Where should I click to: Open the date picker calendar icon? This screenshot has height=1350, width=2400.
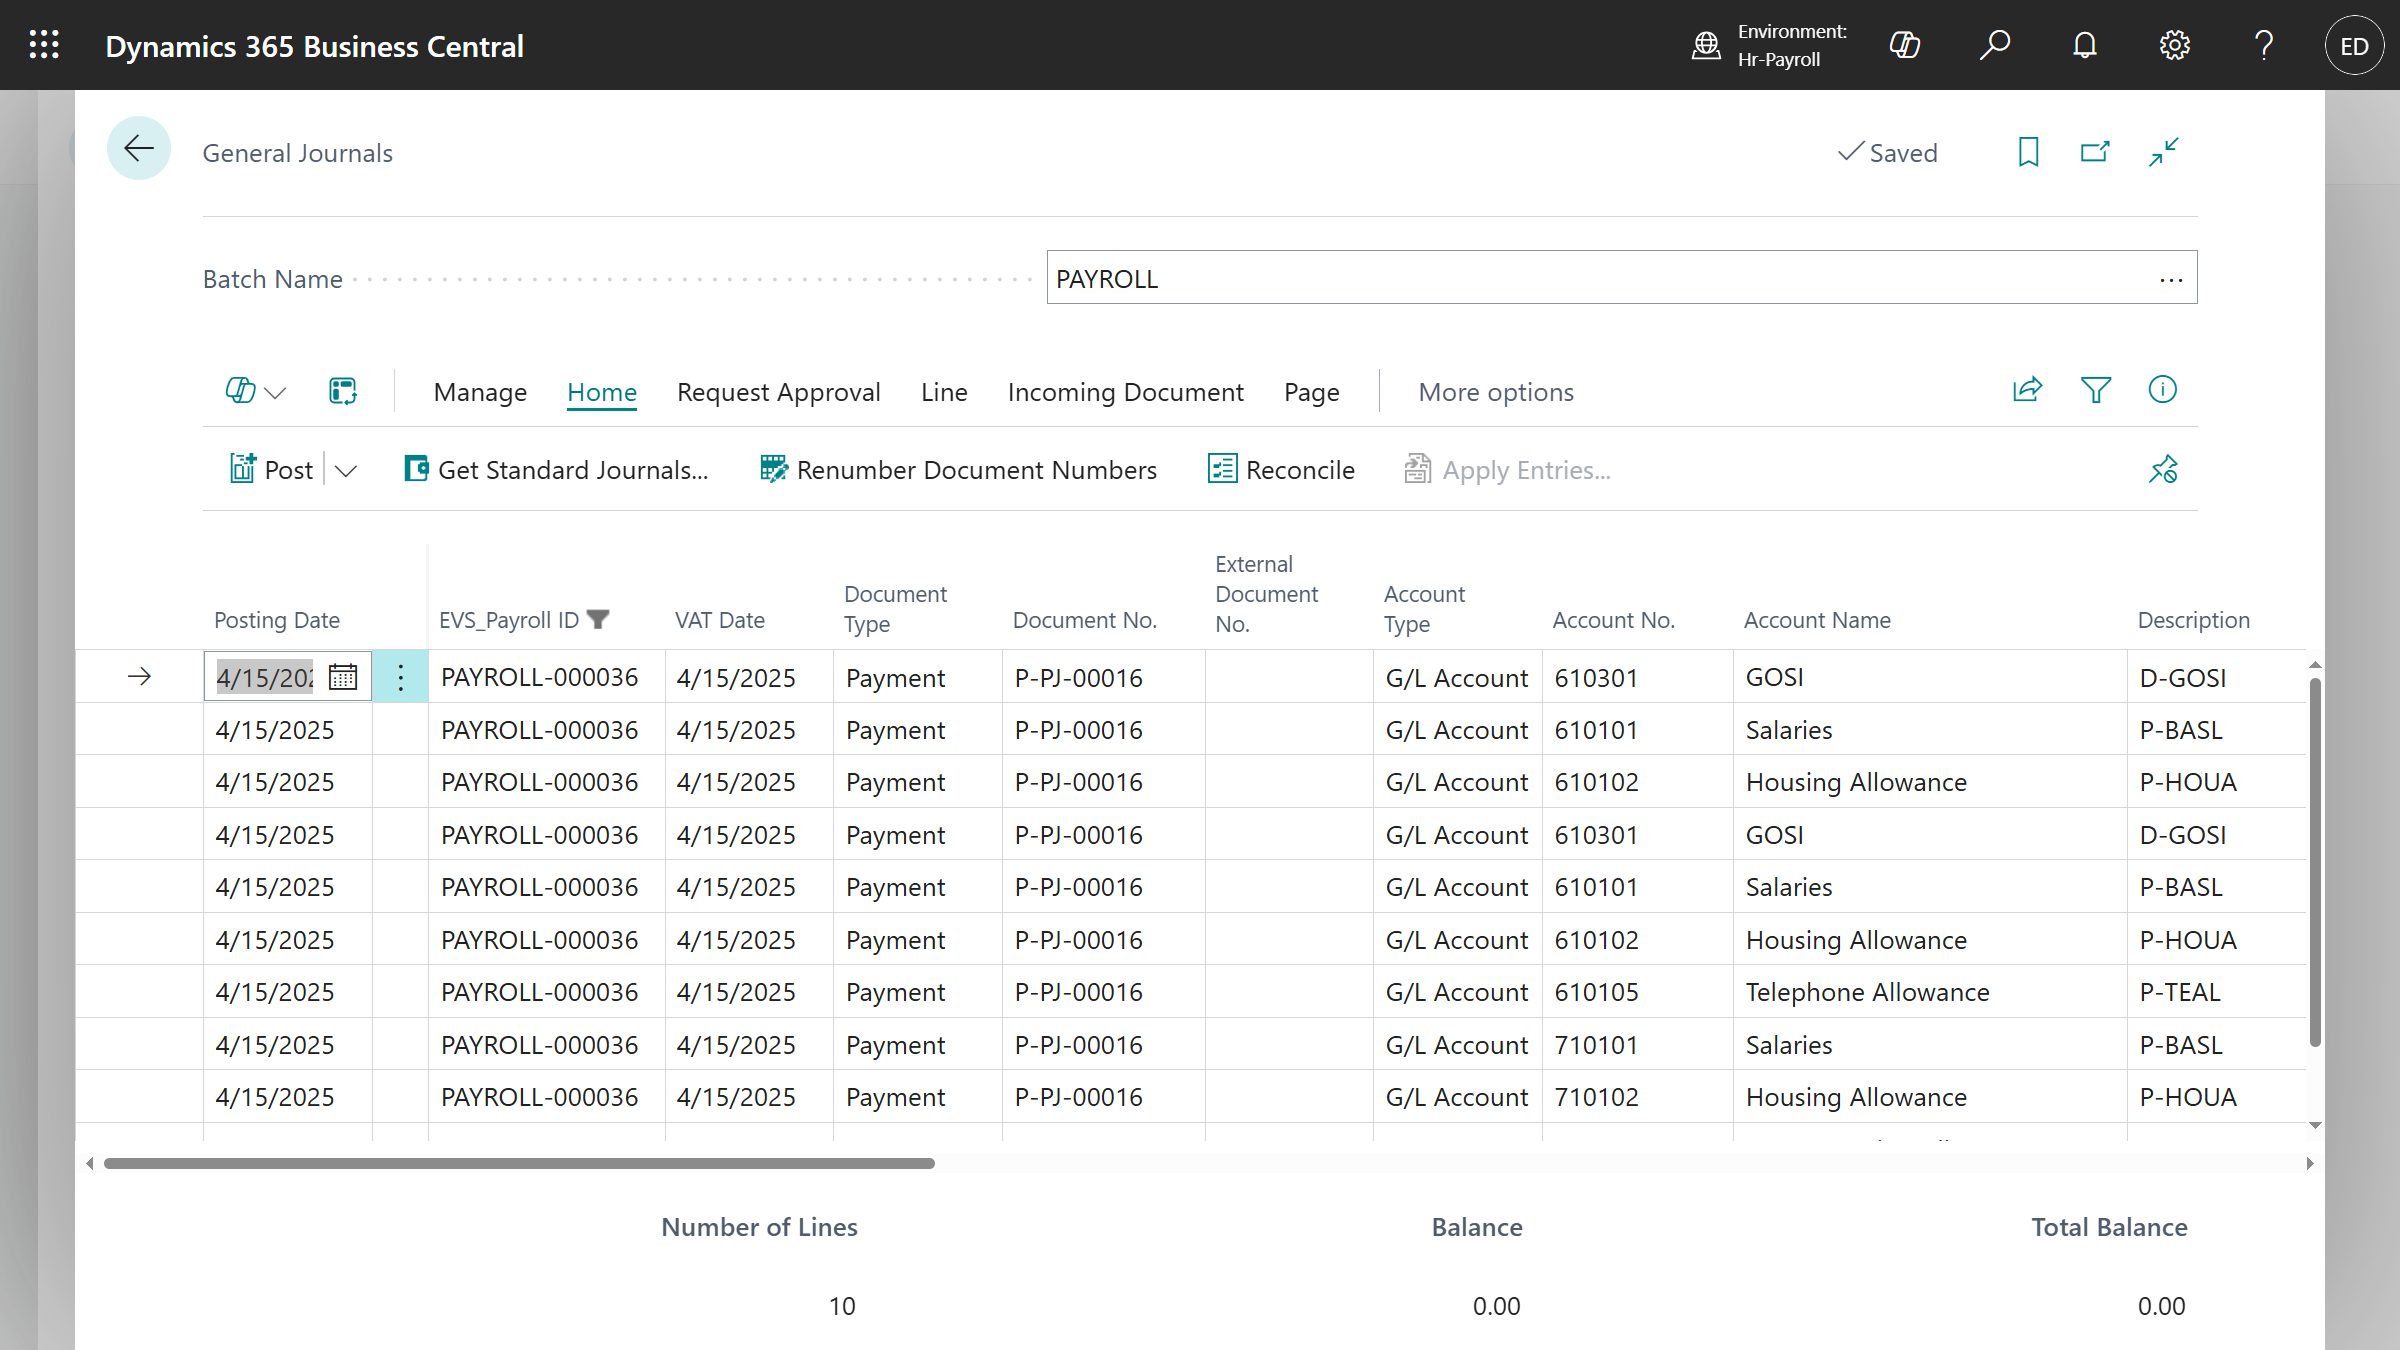point(343,677)
